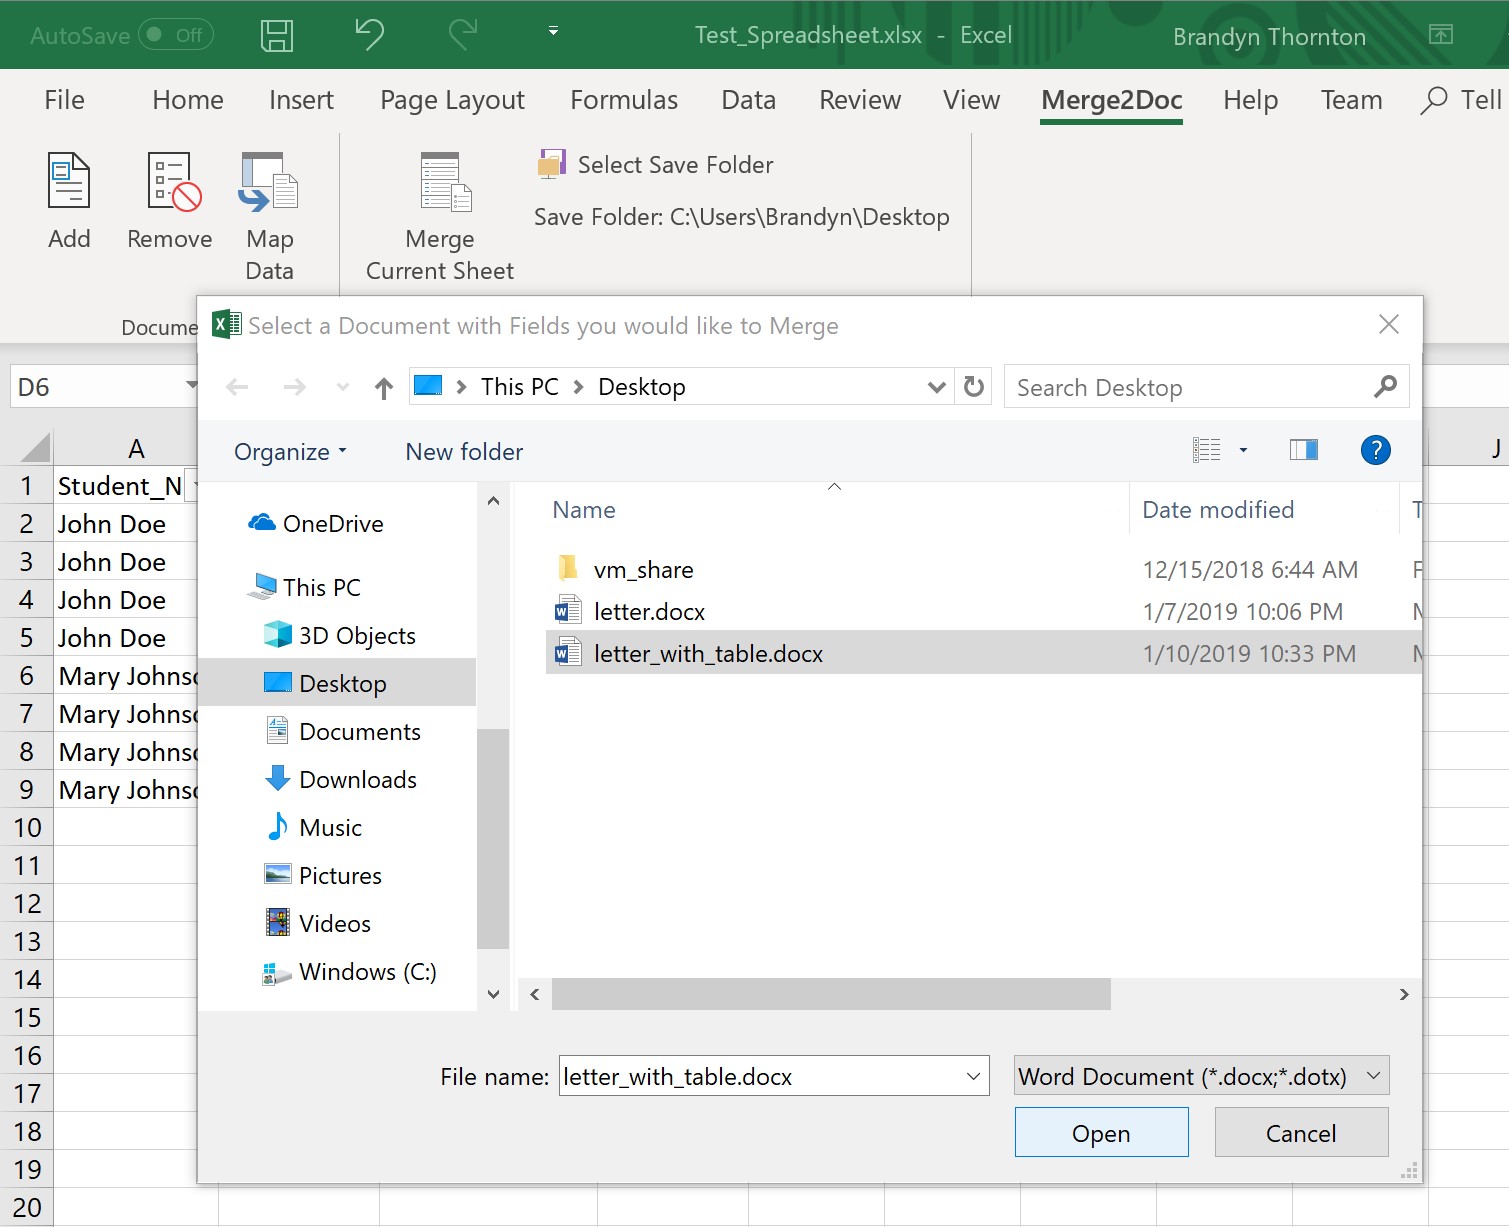Toggle the AutoSave switch
The image size is (1509, 1227).
tap(176, 36)
